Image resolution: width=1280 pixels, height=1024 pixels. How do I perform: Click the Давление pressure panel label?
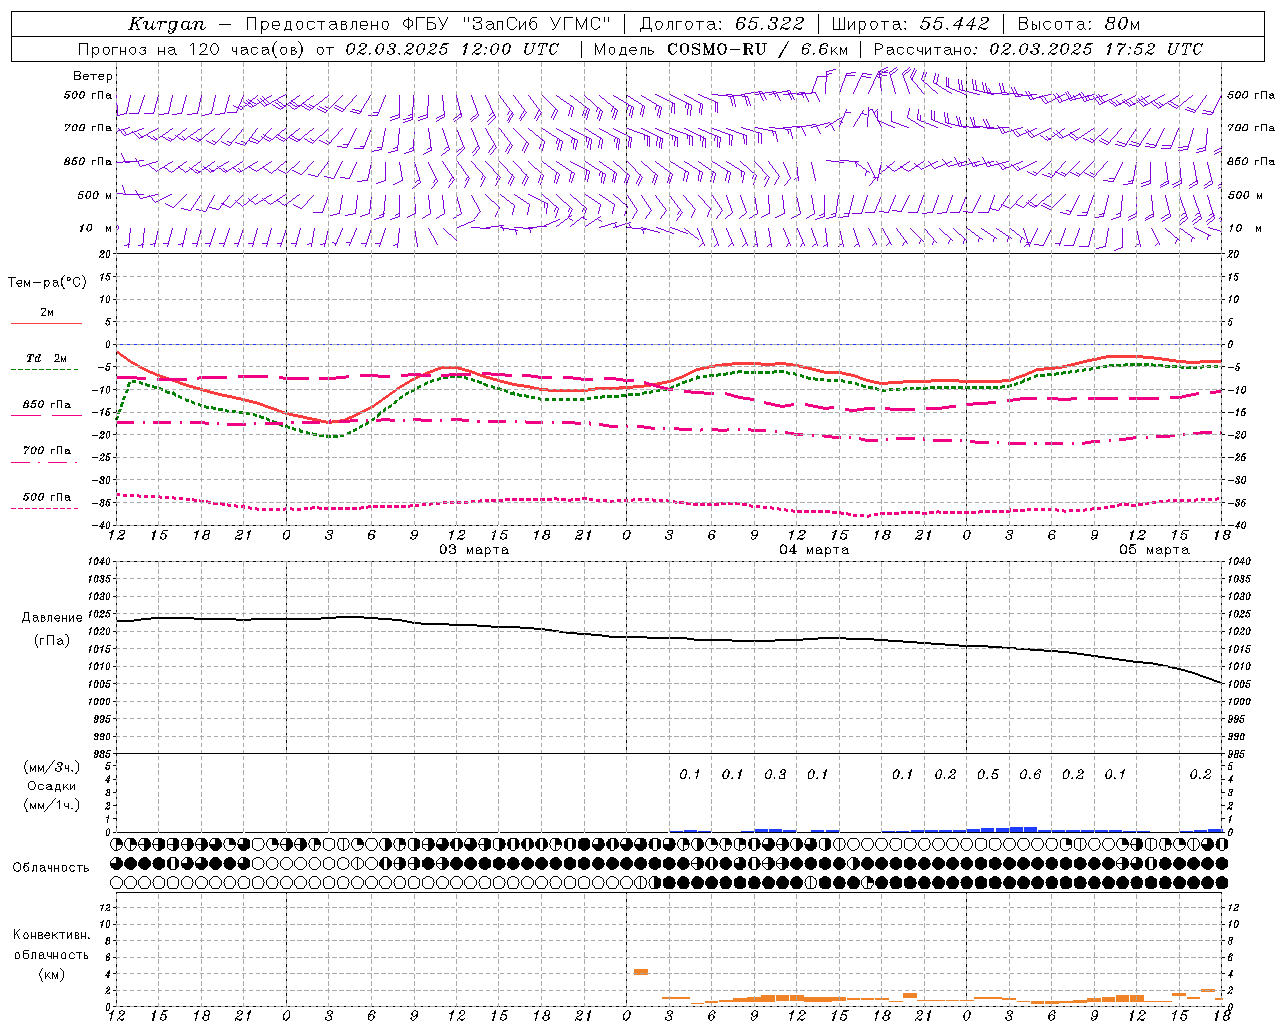click(x=53, y=618)
